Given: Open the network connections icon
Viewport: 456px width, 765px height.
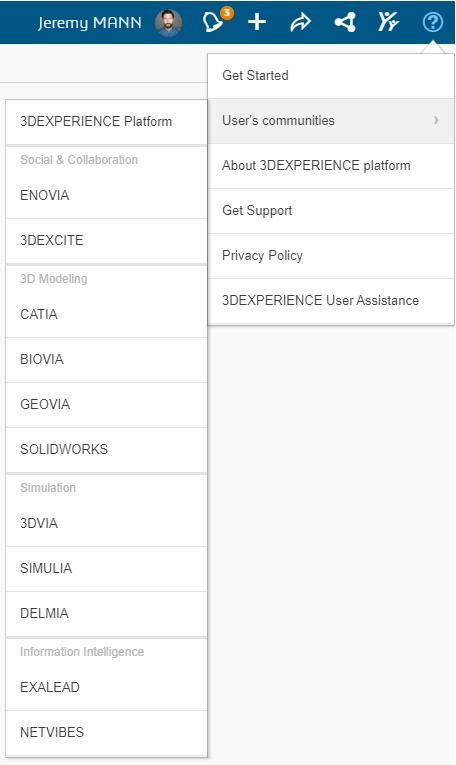Looking at the screenshot, I should click(345, 22).
